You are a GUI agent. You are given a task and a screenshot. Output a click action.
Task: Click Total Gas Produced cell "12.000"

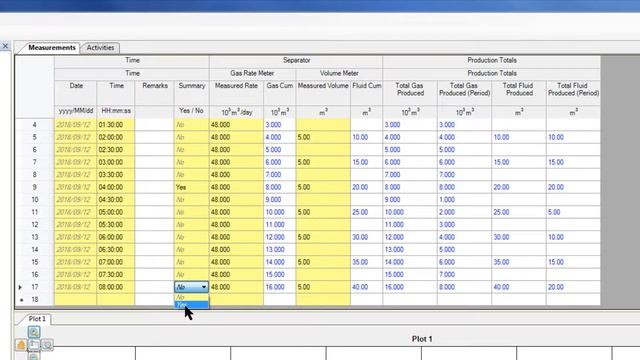410,237
